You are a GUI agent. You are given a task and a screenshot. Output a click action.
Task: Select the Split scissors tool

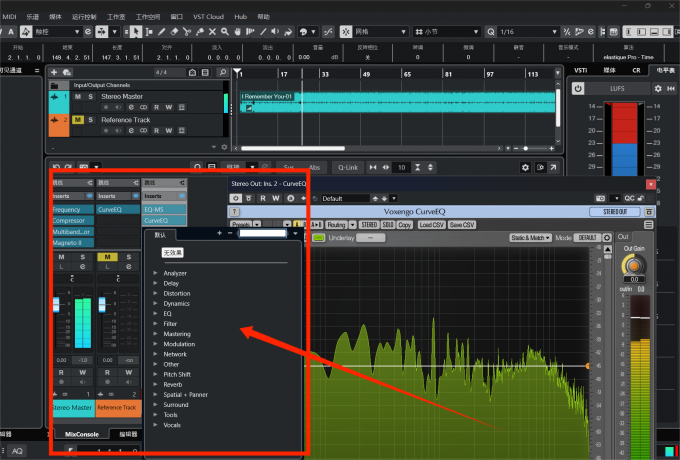click(x=187, y=32)
